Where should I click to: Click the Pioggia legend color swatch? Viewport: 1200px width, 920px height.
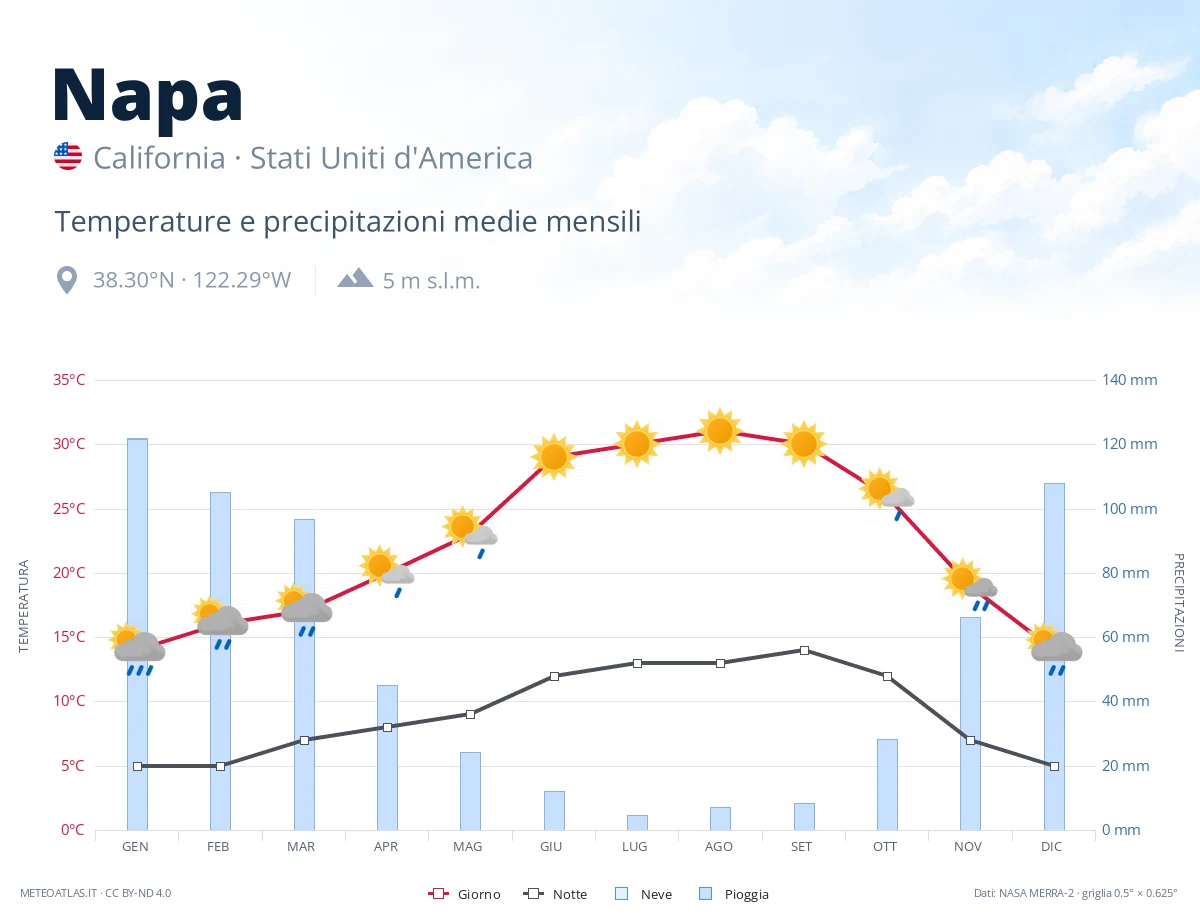706,893
